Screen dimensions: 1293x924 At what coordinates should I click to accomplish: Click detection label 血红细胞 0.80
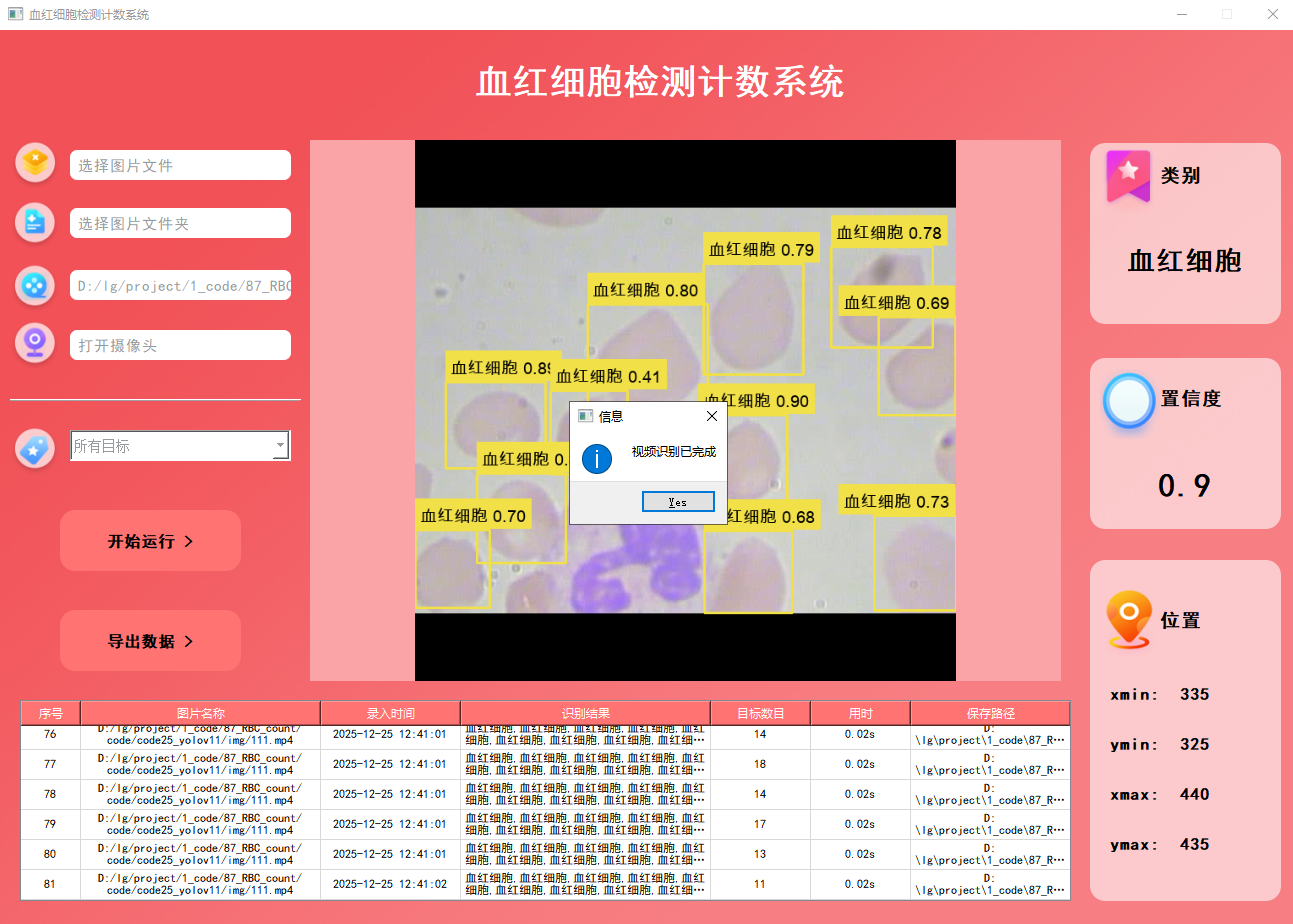click(646, 290)
